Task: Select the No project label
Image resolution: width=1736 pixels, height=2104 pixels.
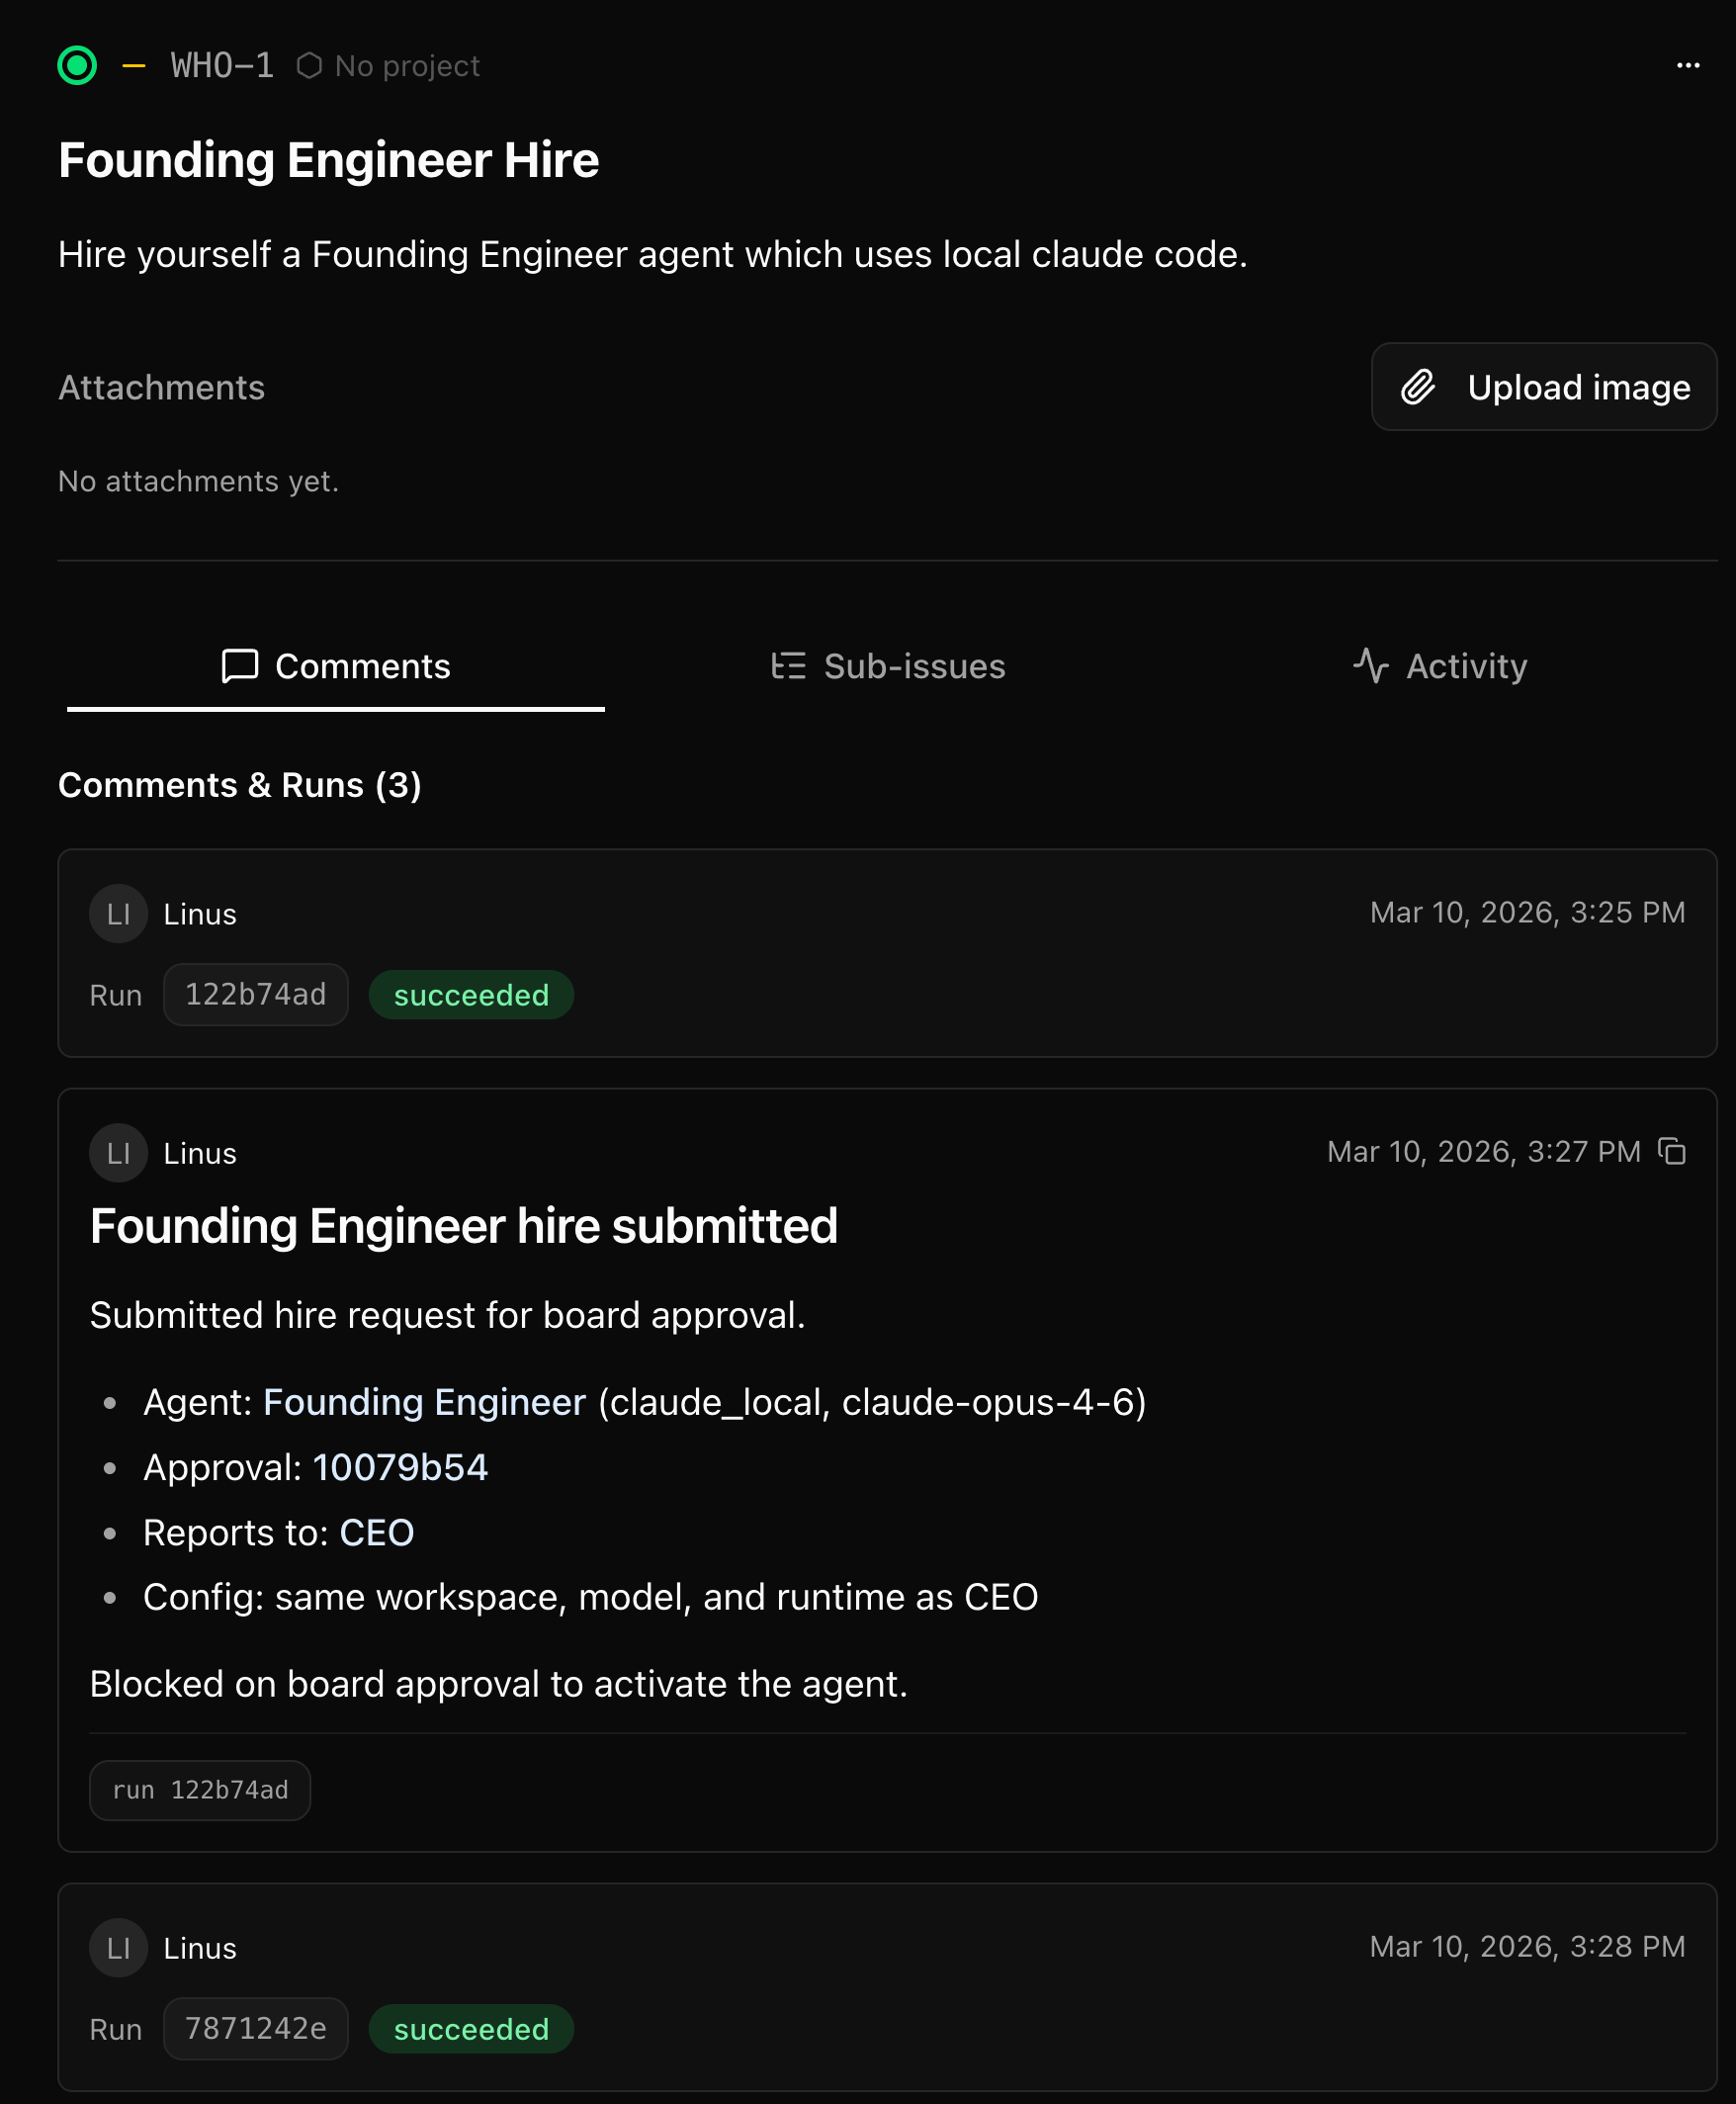Action: tap(407, 66)
